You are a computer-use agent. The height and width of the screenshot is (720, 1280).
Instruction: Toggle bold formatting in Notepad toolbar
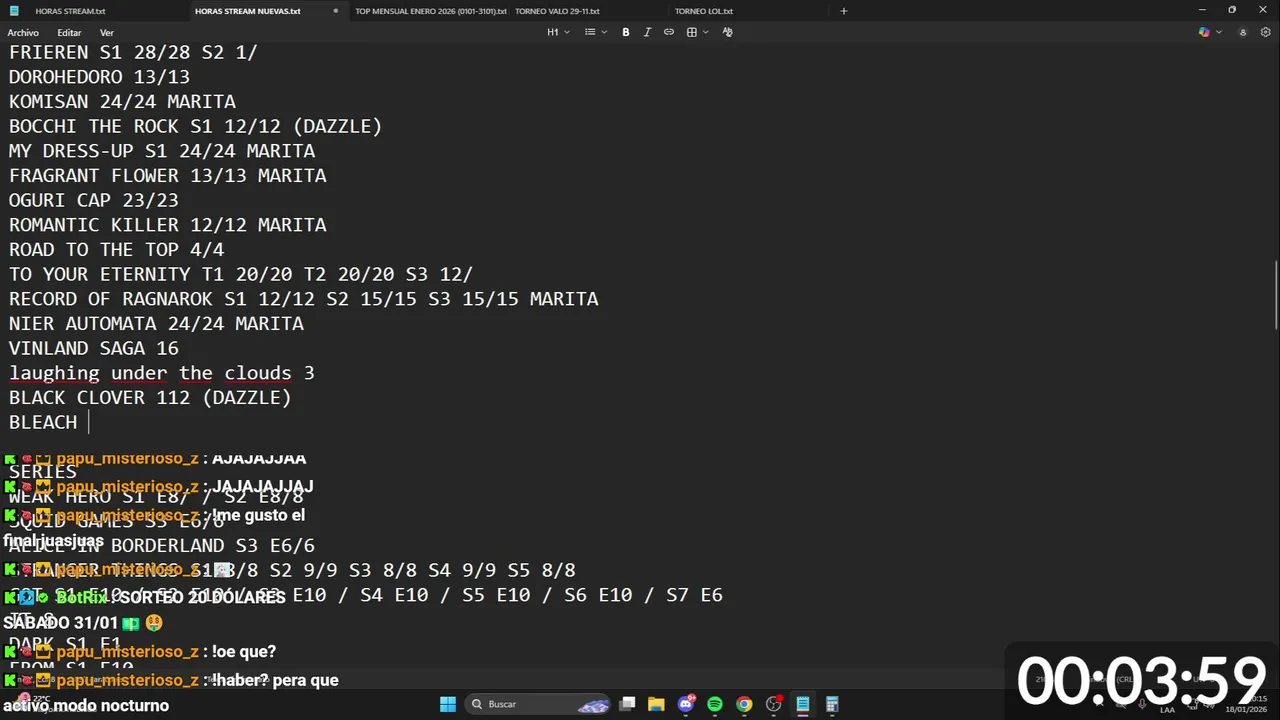click(626, 32)
